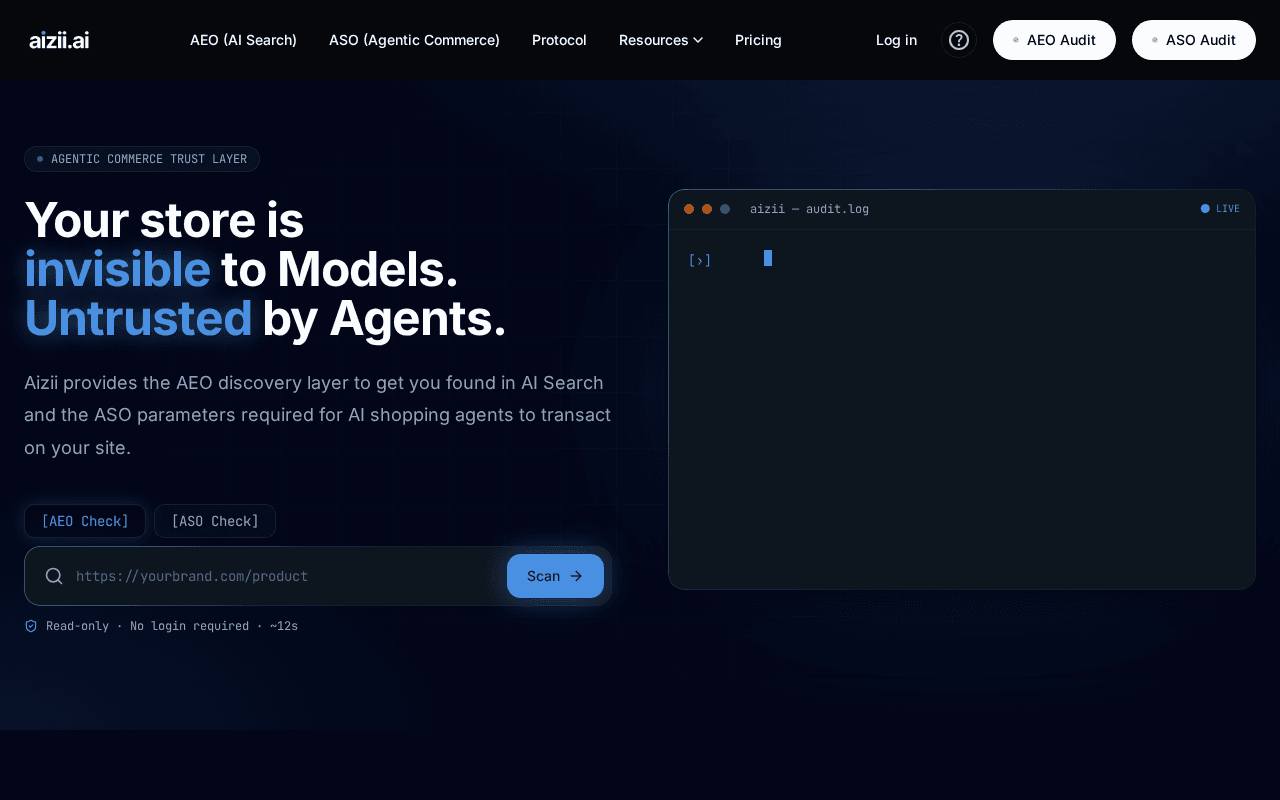The image size is (1280, 800).
Task: Click the Agentic Commerce Trust Layer badge
Action: [x=142, y=159]
